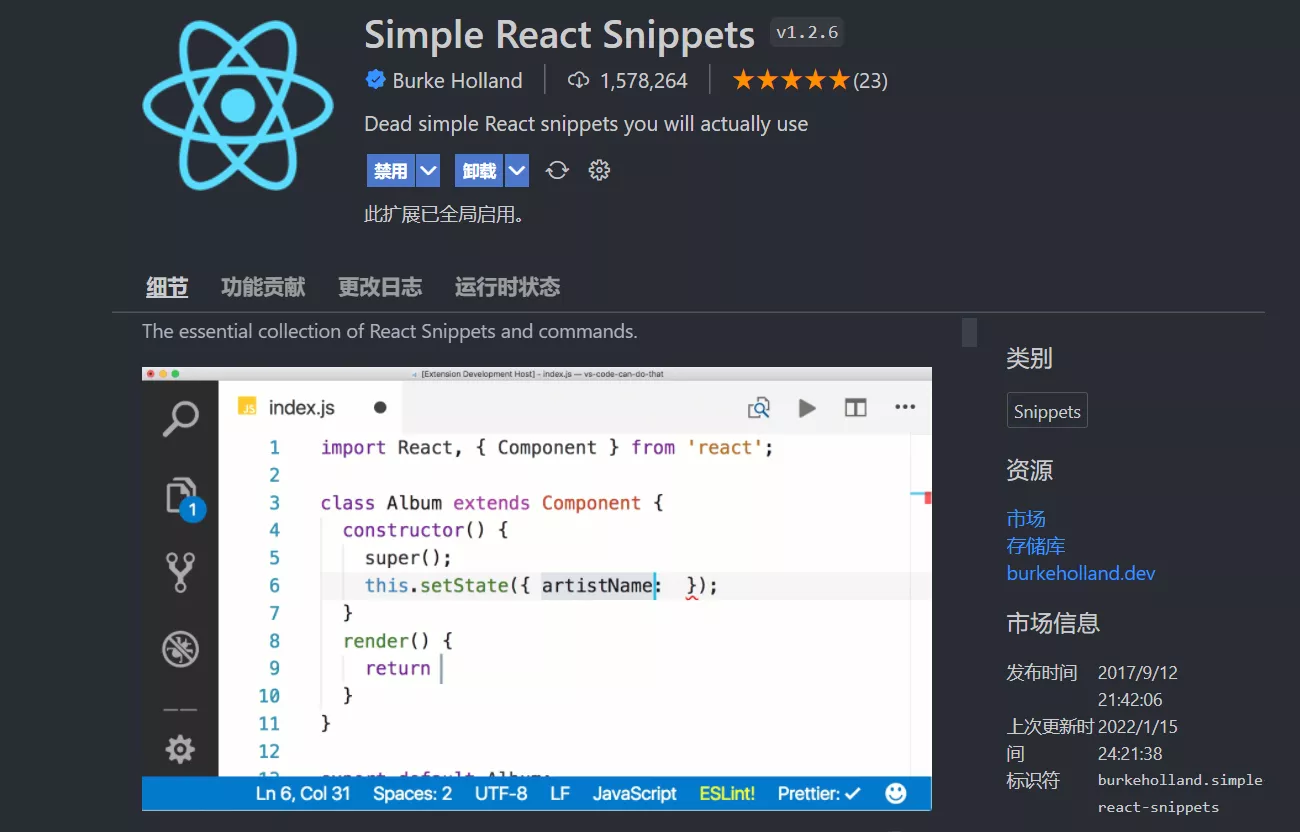This screenshot has width=1300, height=832.
Task: Open the 市场 marketplace link
Action: coord(1026,518)
